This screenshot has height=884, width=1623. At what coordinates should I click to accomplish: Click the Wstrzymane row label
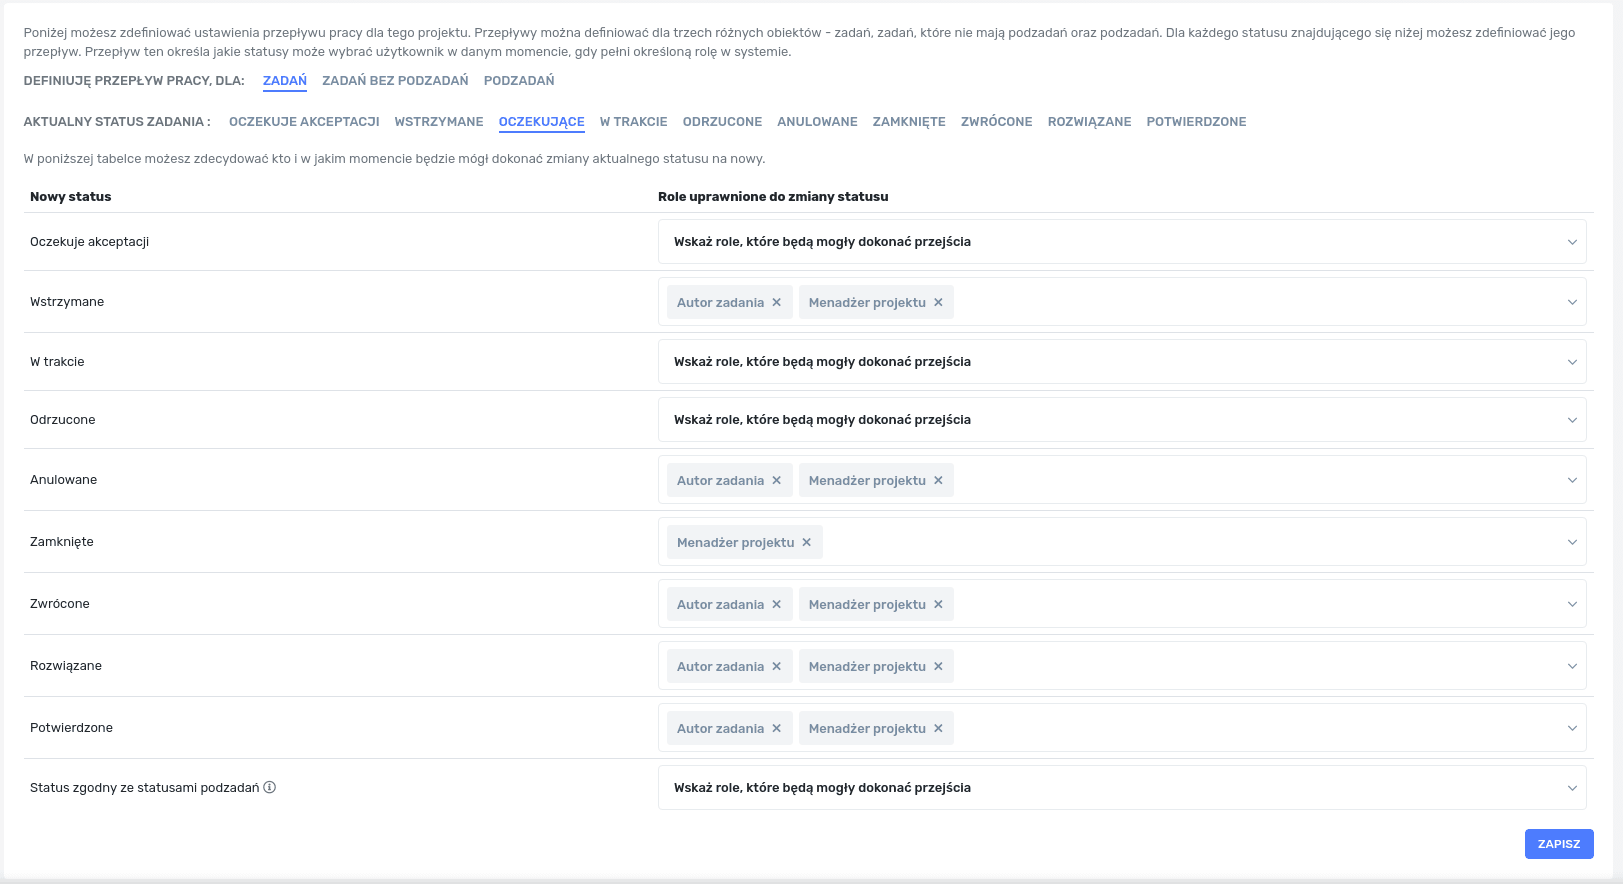coord(67,302)
